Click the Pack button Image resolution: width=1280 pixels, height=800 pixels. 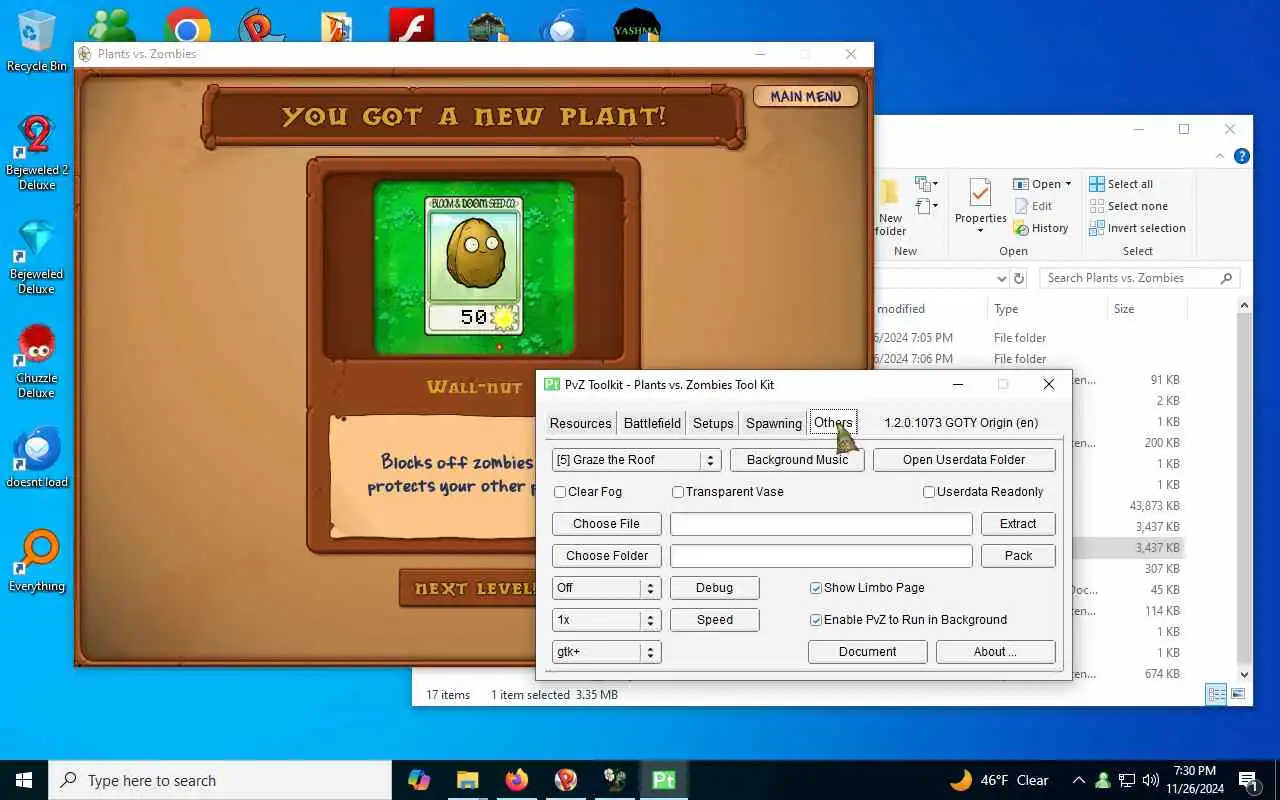[1018, 556]
